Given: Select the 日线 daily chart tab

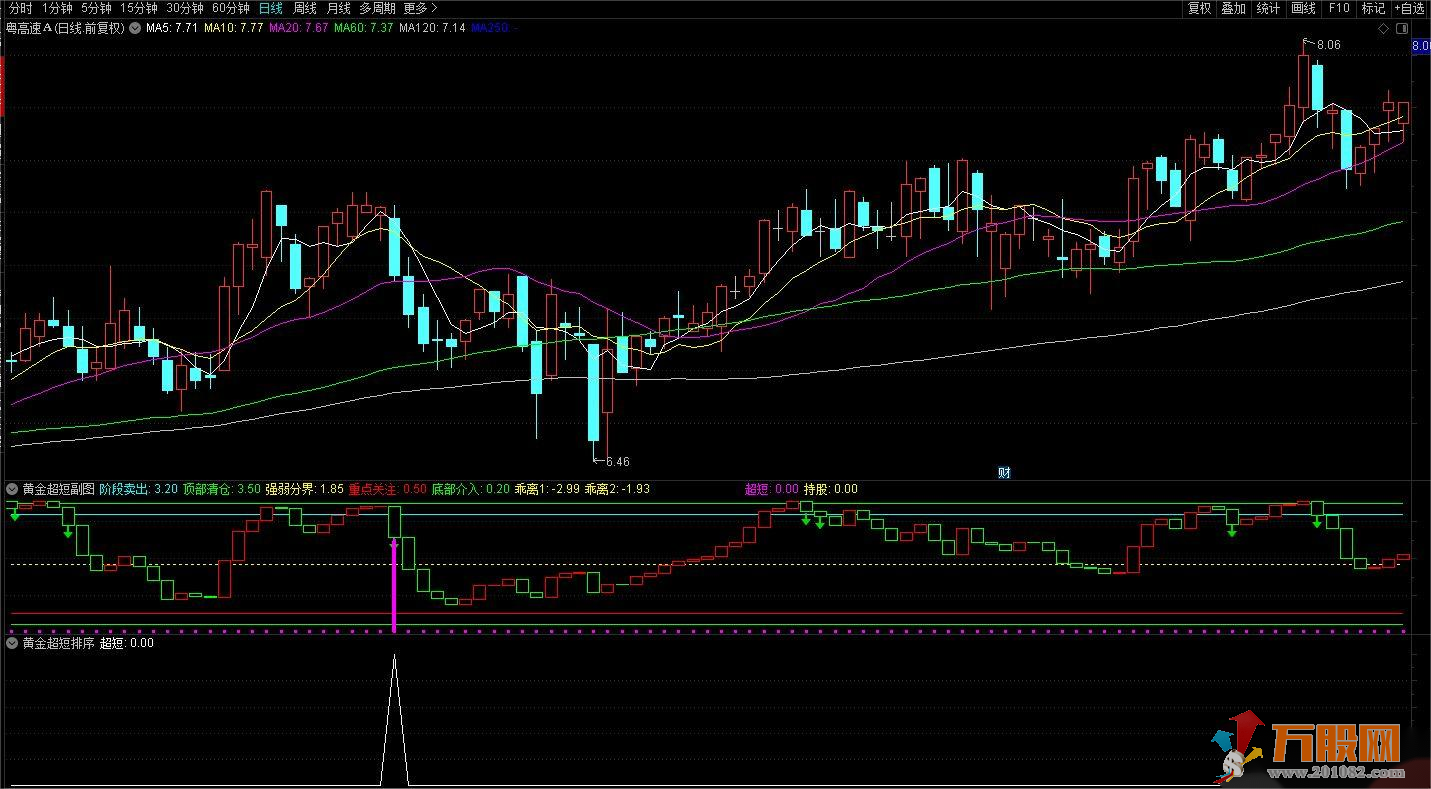Looking at the screenshot, I should 270,8.
